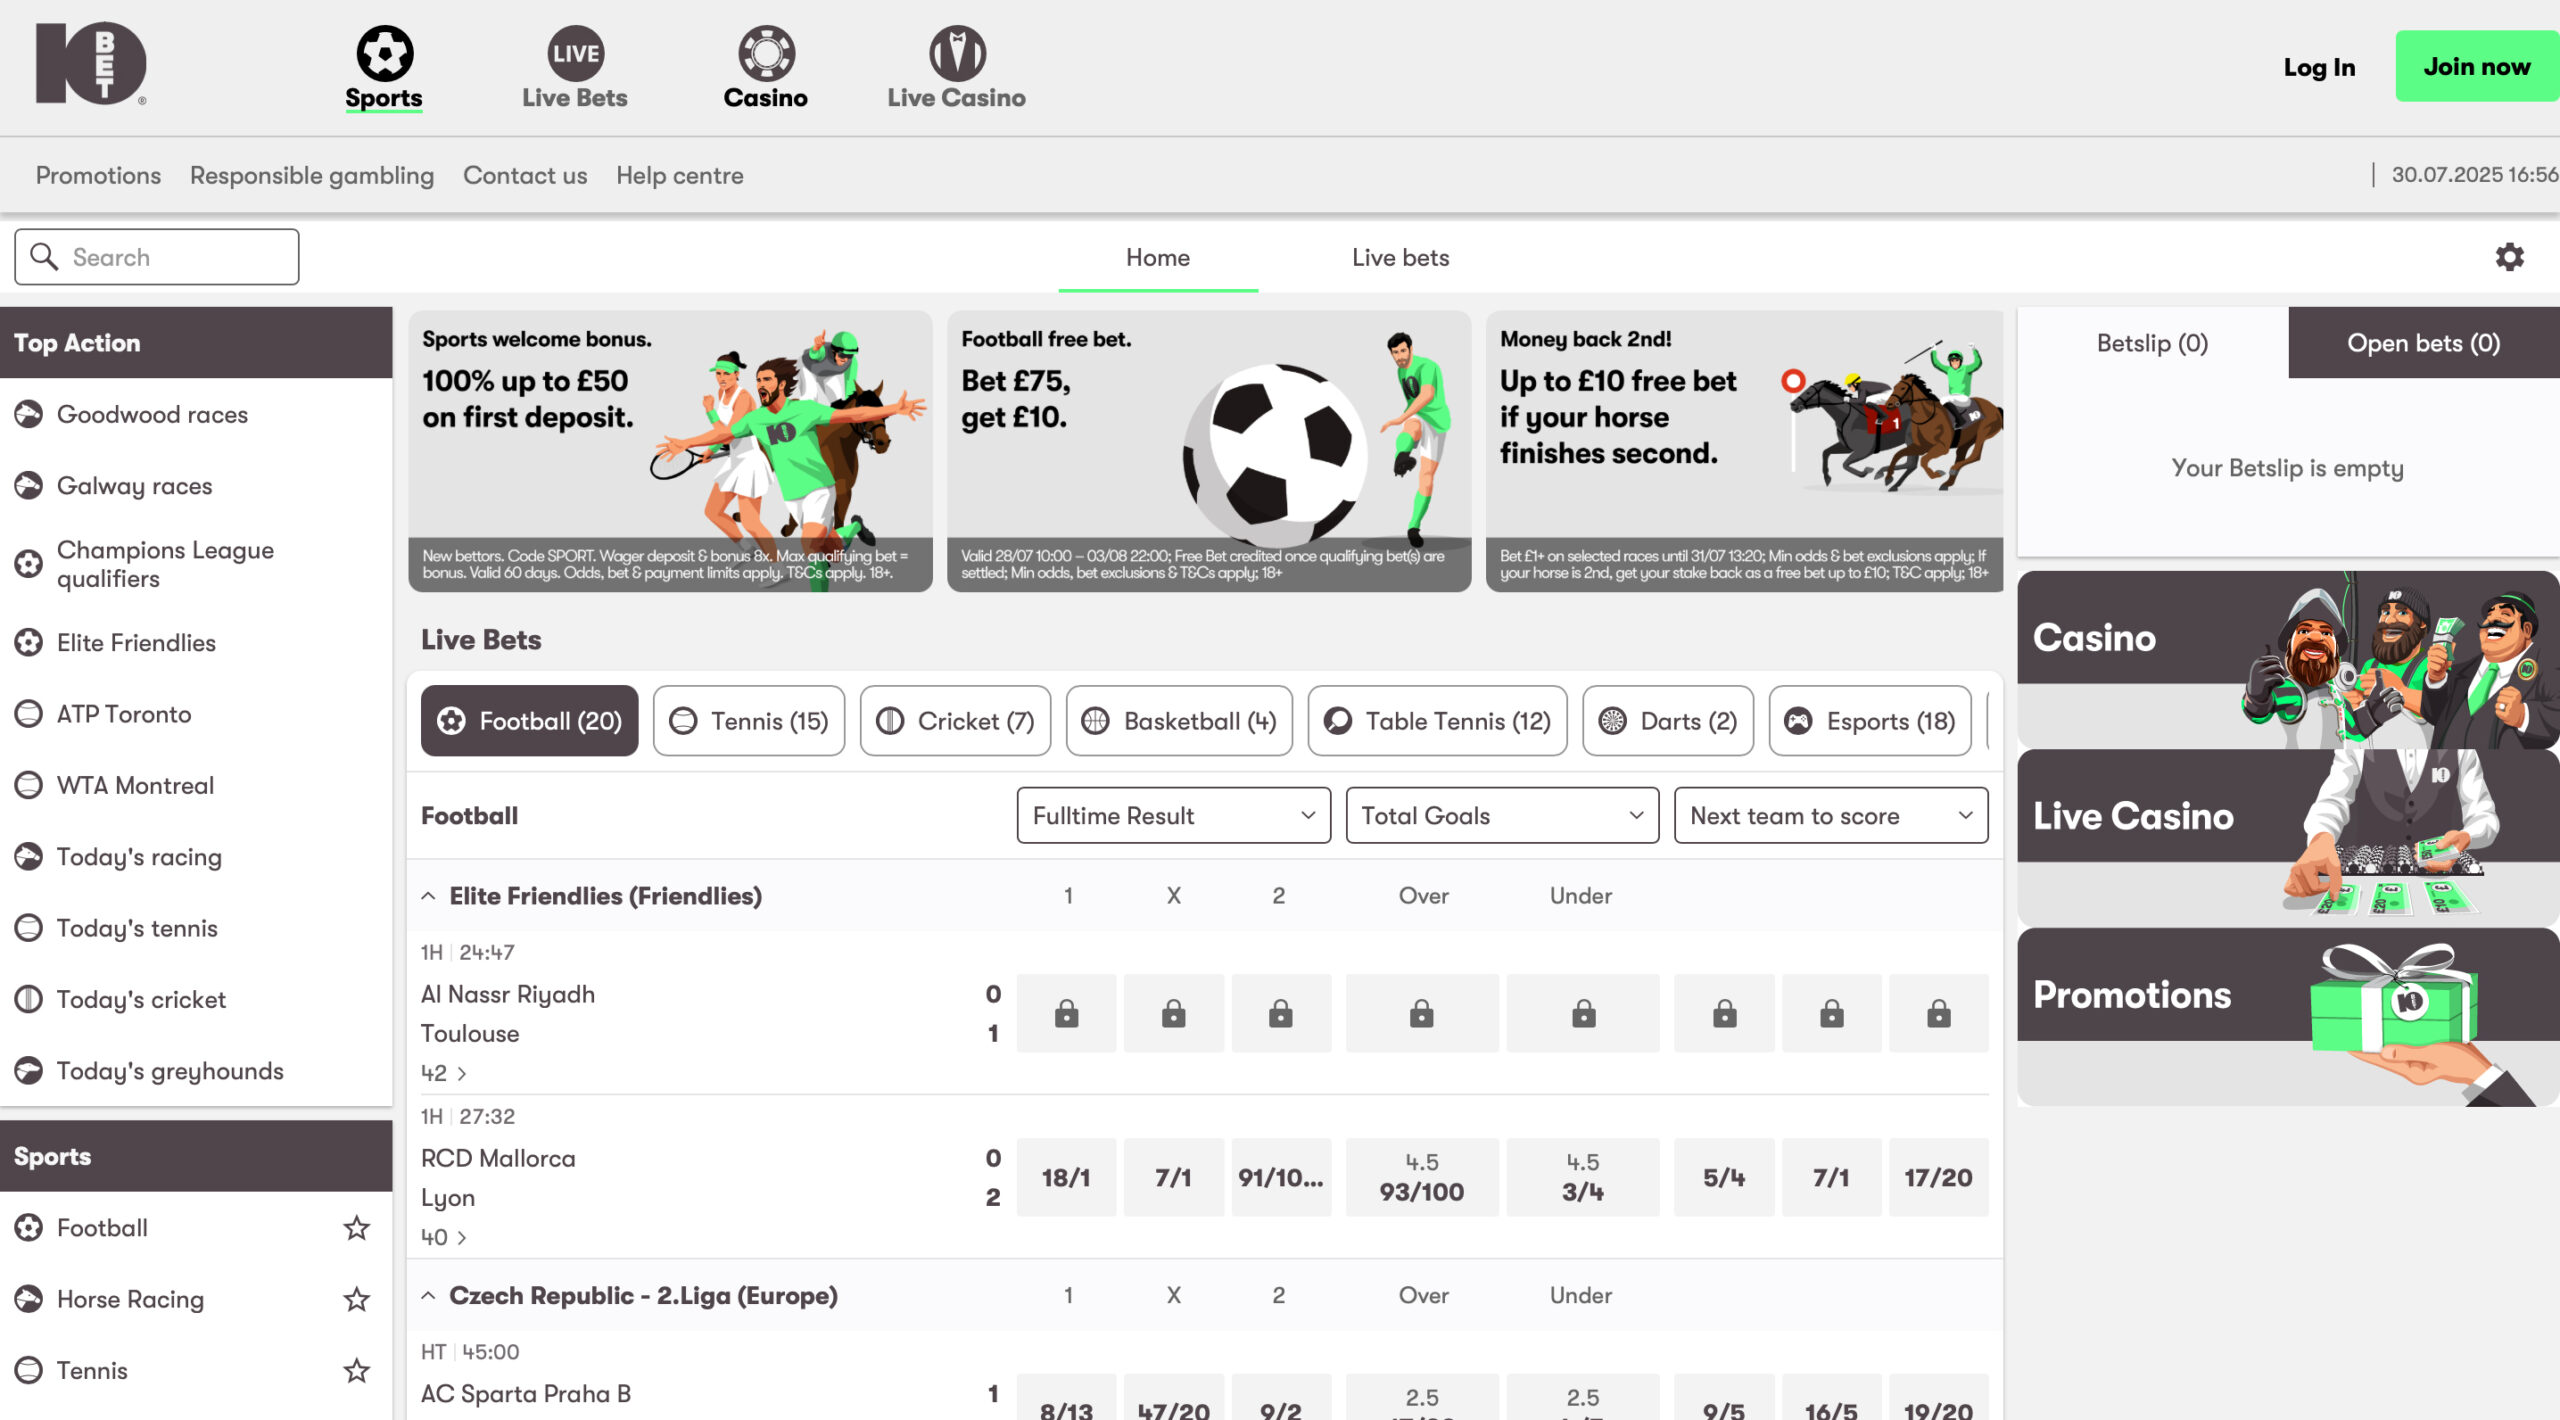Open the Help centre link
This screenshot has height=1420, width=2560.
[x=679, y=175]
